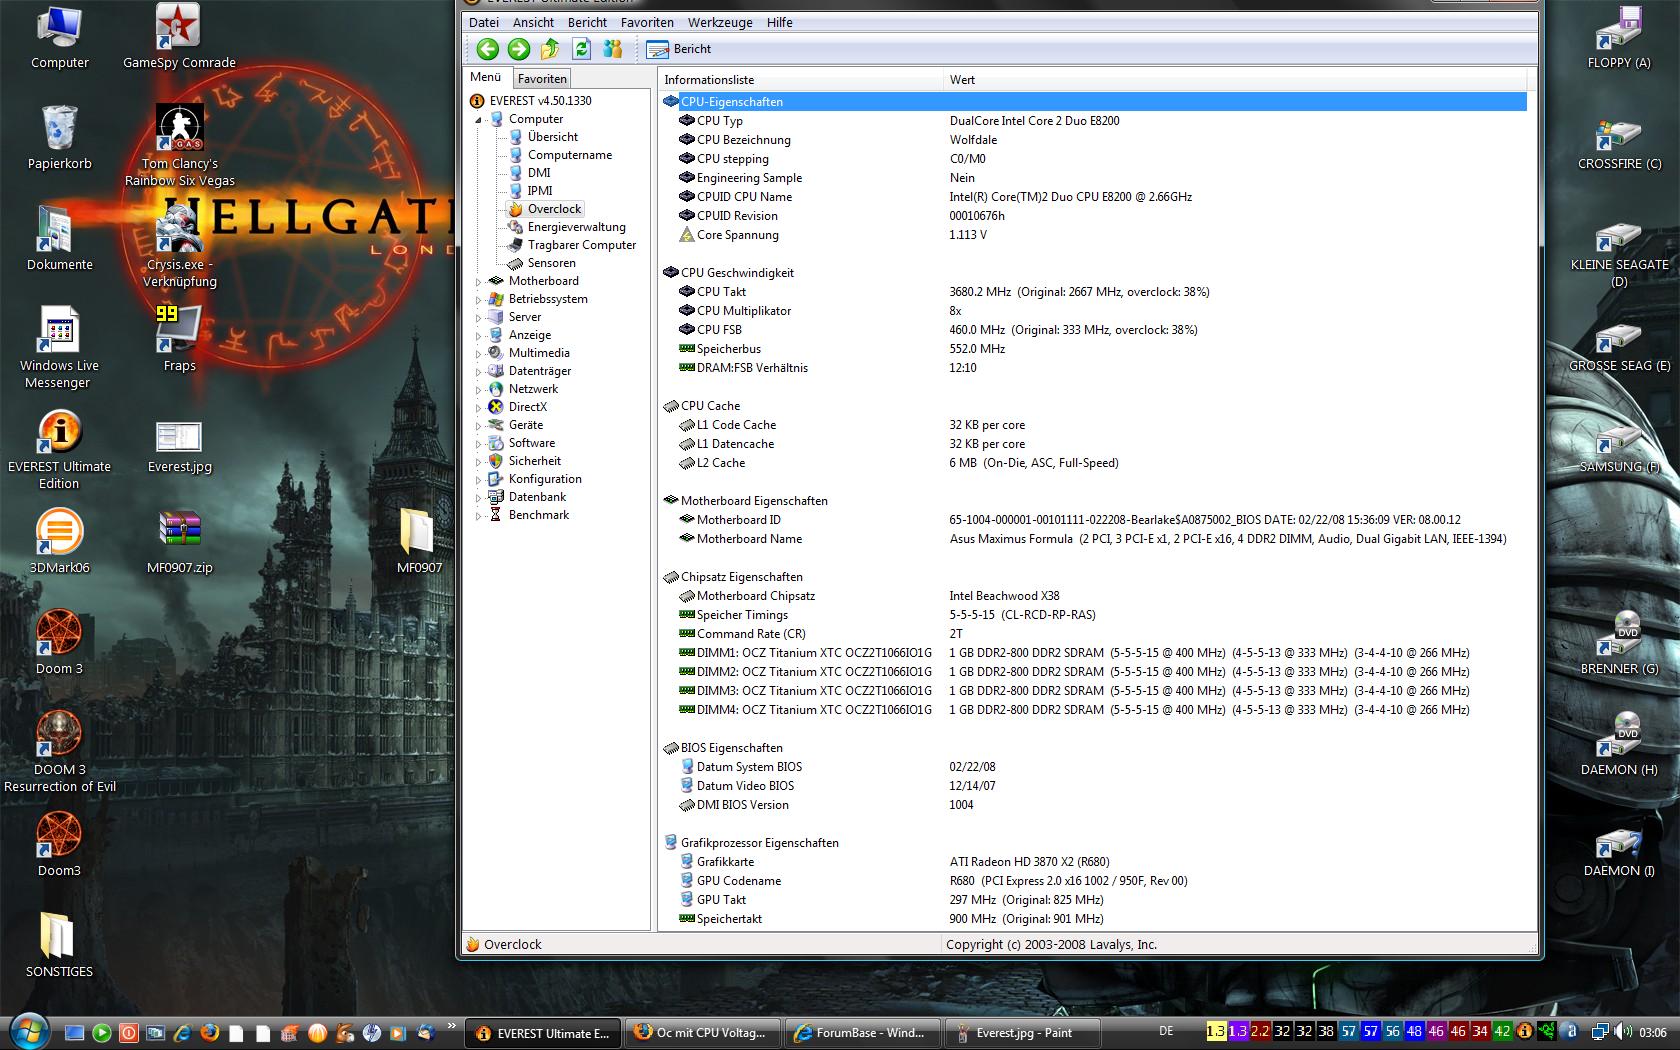The image size is (1680, 1050).
Task: Expand the Netzwerk tree node
Action: 478,390
